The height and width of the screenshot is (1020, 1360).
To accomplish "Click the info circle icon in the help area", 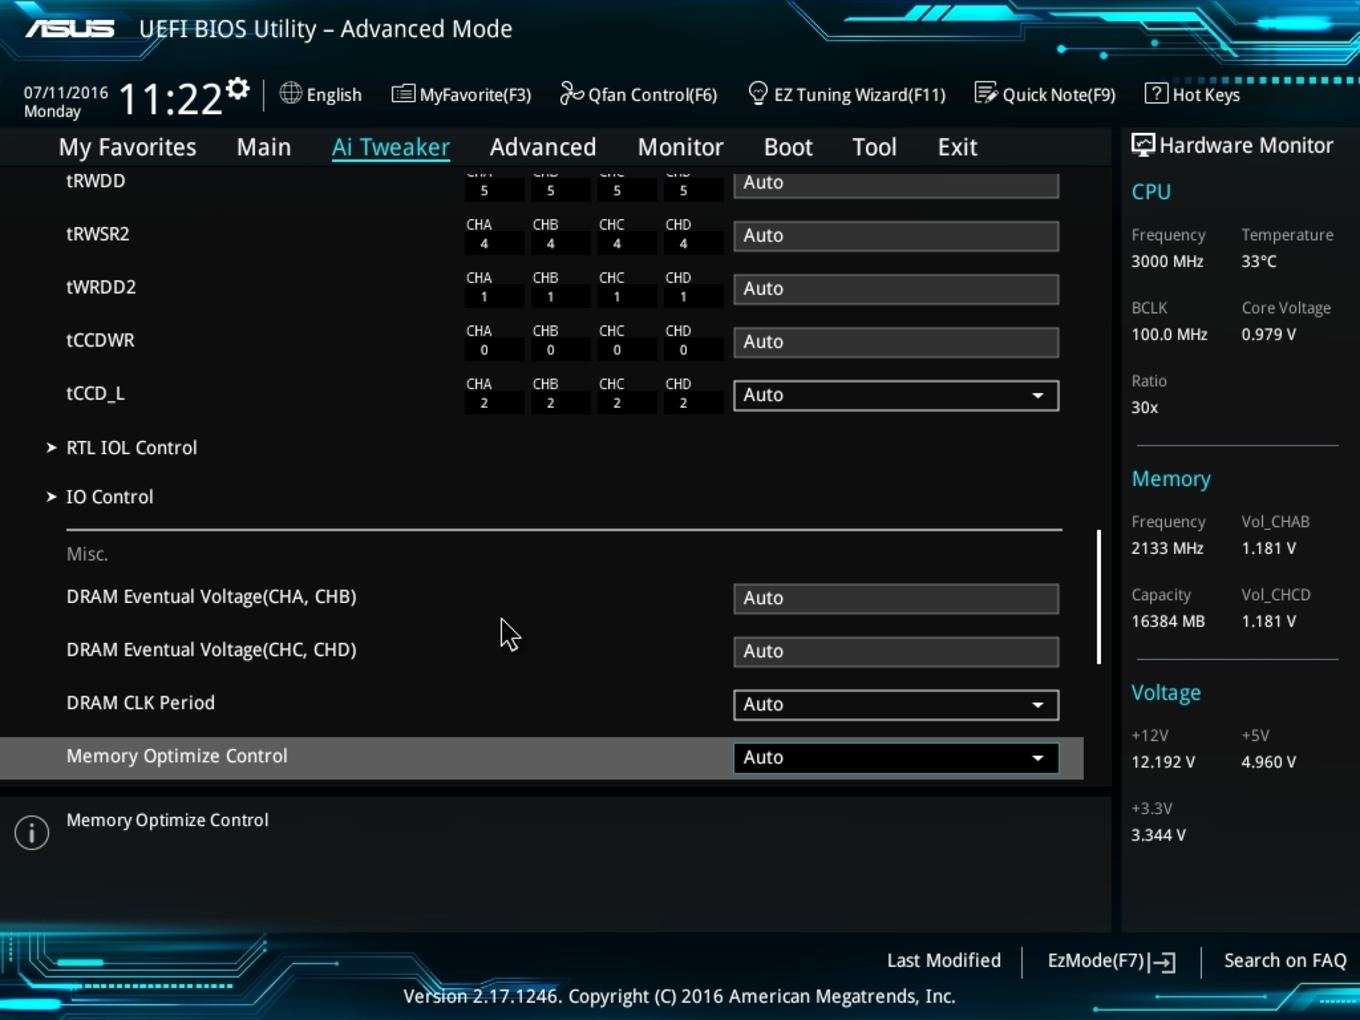I will [32, 832].
